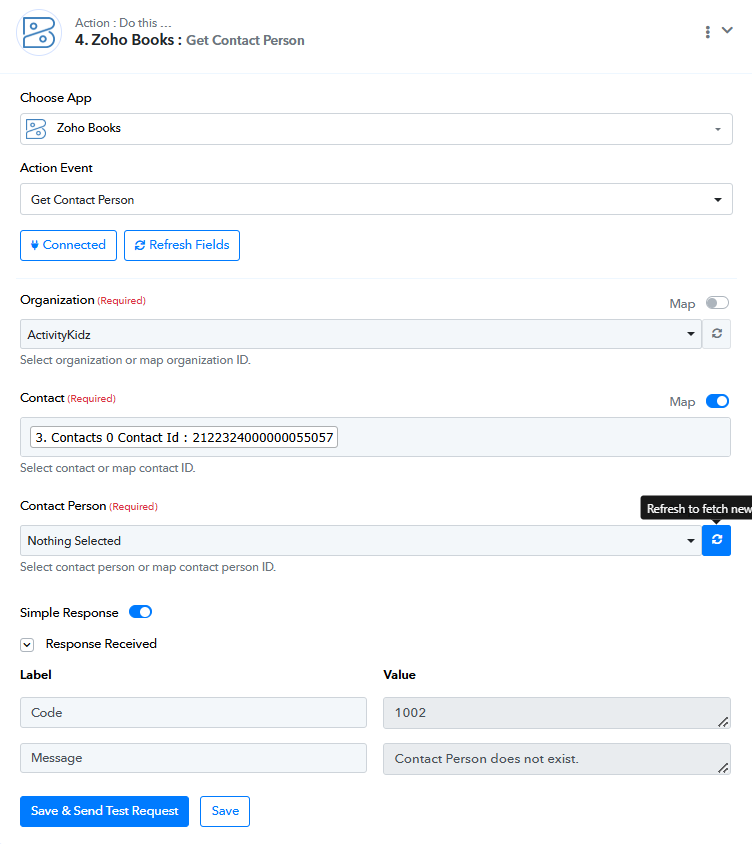Click the Refresh Fields button
The height and width of the screenshot is (844, 752).
click(x=181, y=245)
